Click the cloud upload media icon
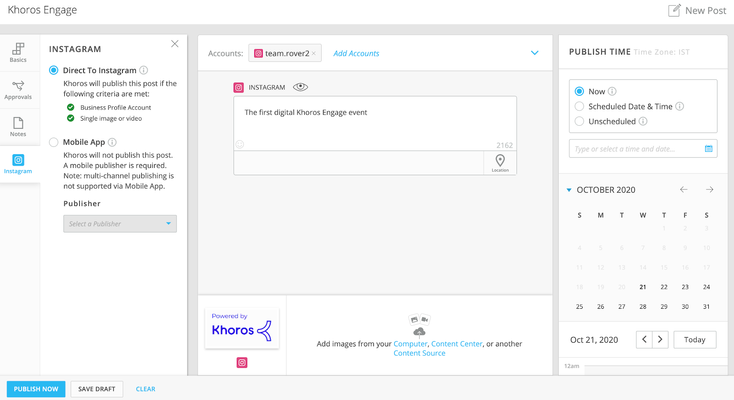 [x=419, y=332]
